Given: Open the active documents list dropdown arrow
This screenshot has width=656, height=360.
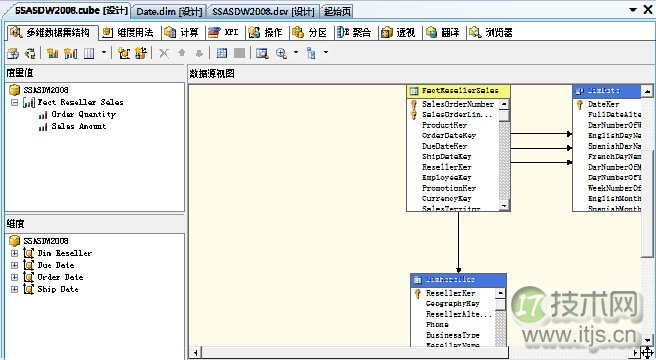Looking at the screenshot, I should [633, 10].
